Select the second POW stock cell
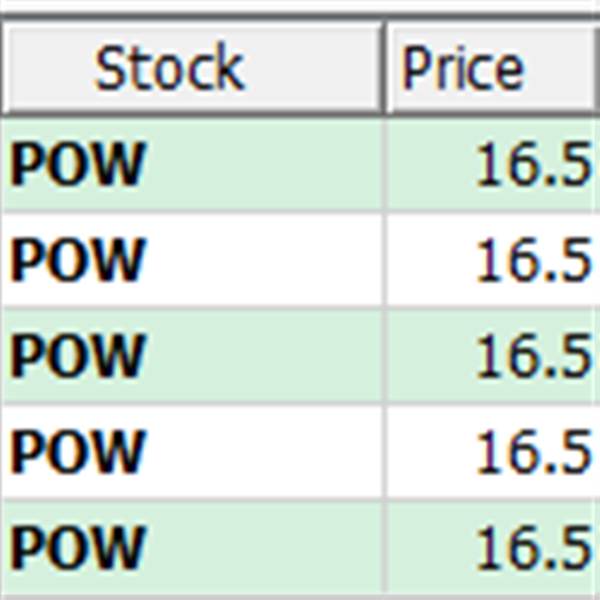 [191, 260]
